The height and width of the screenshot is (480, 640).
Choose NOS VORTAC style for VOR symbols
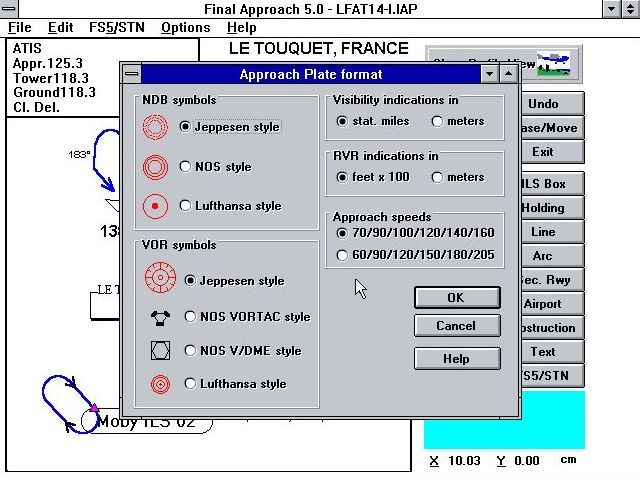point(248,317)
